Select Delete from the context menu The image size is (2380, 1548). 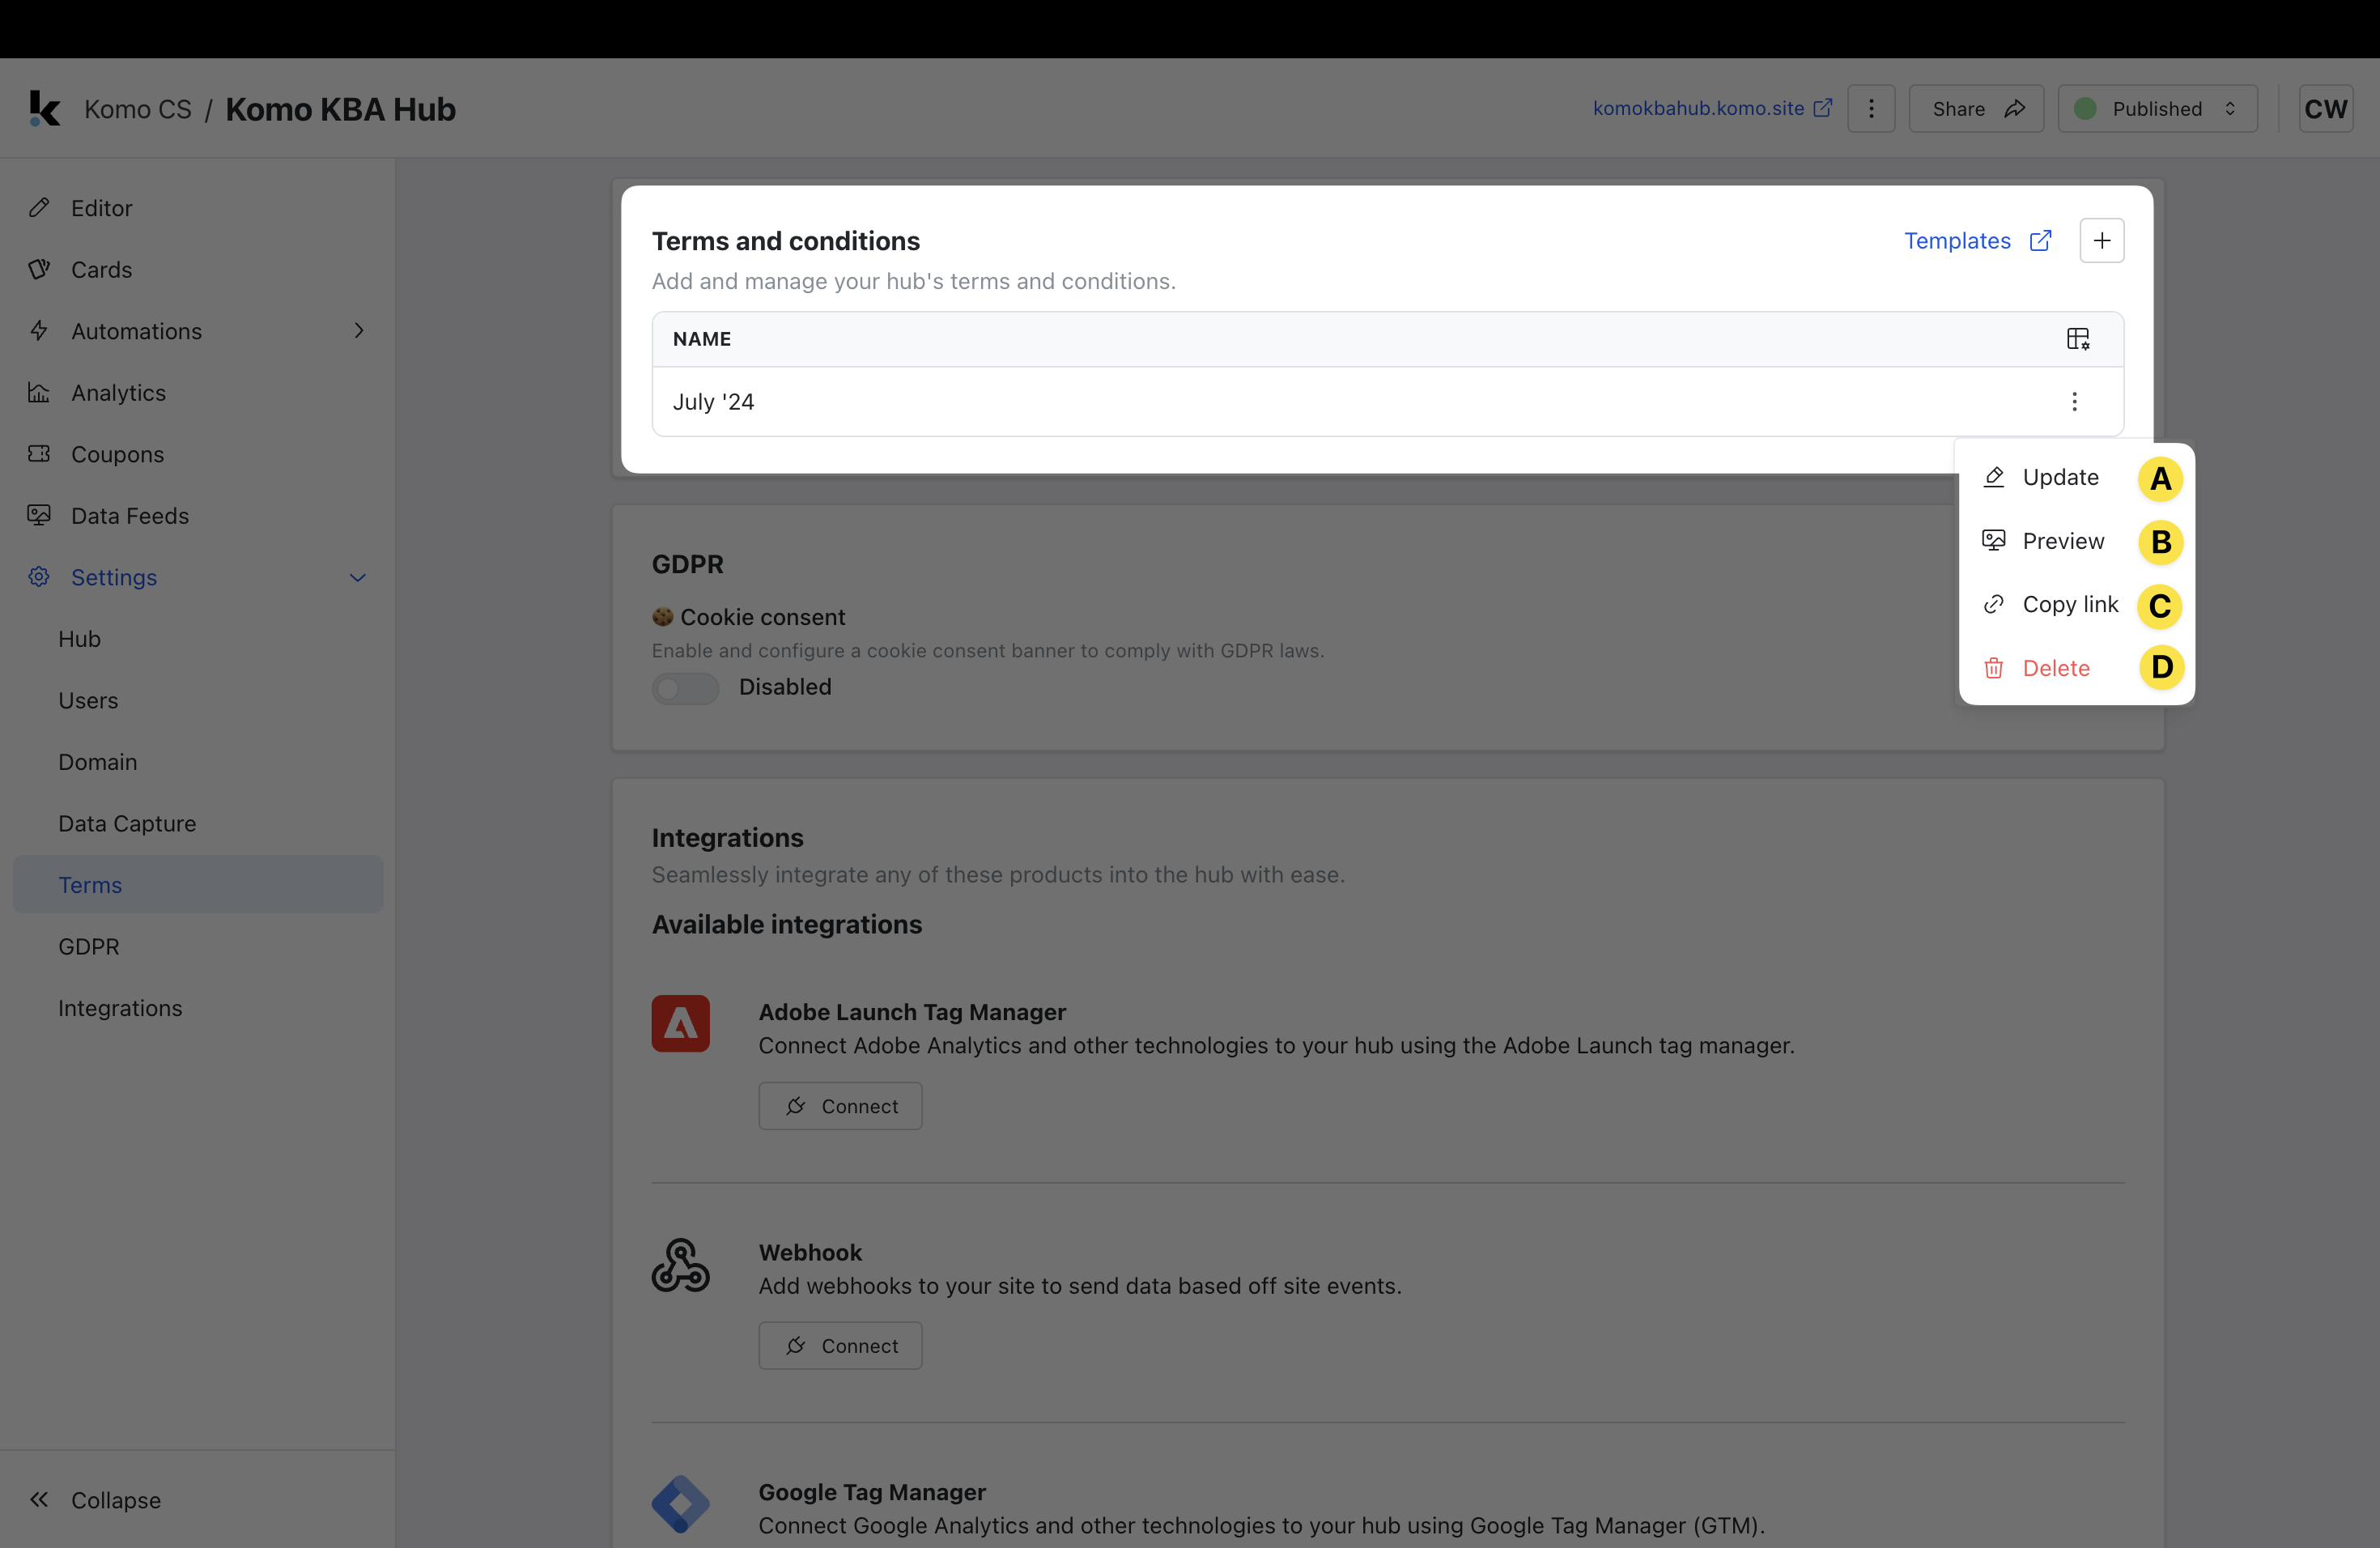[x=2055, y=668]
